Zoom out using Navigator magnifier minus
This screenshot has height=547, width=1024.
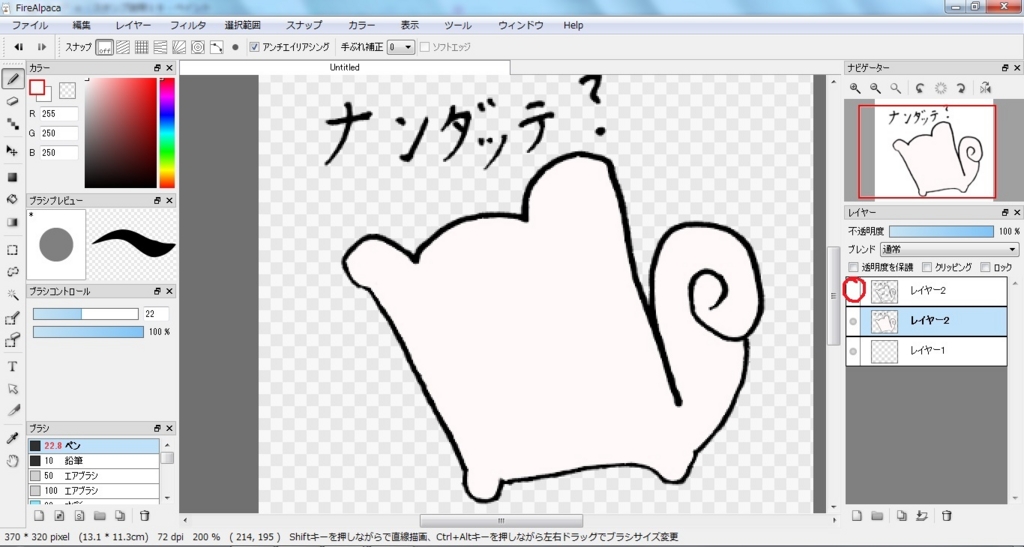875,88
